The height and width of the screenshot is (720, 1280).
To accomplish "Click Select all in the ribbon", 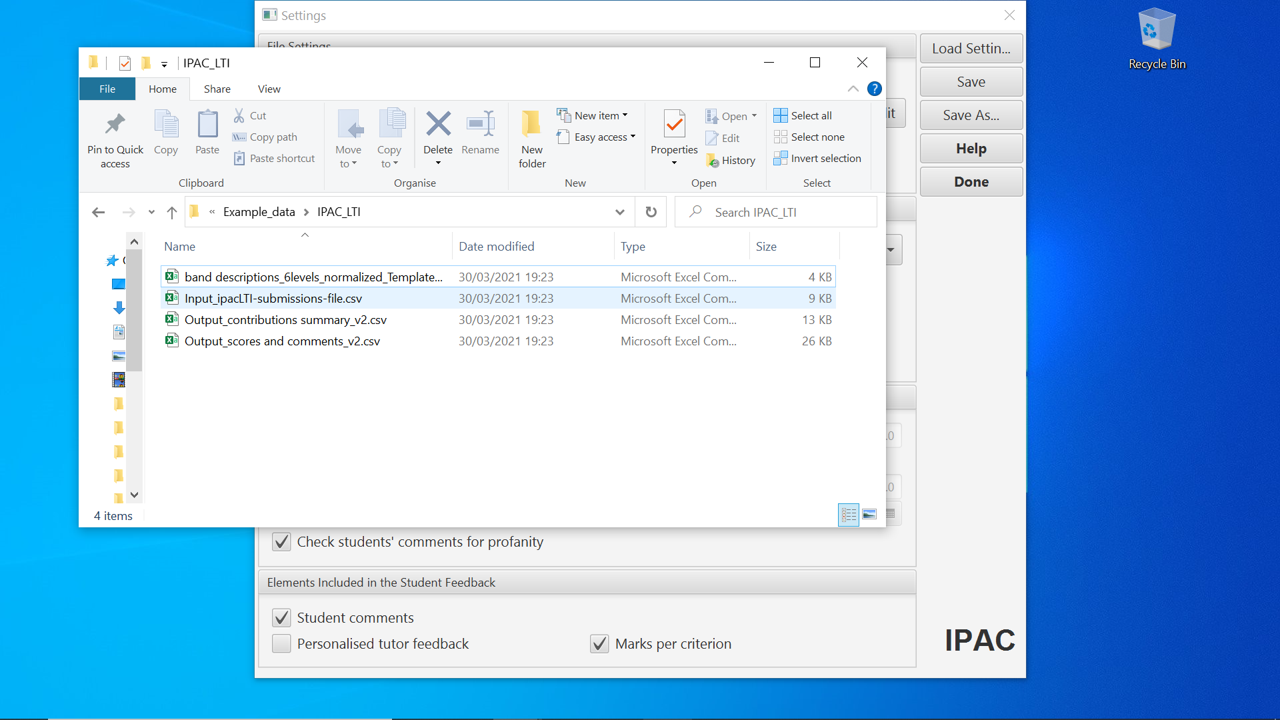I will [802, 116].
